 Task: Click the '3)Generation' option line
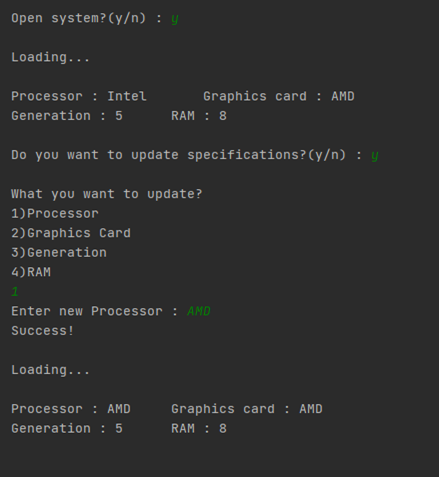point(59,253)
